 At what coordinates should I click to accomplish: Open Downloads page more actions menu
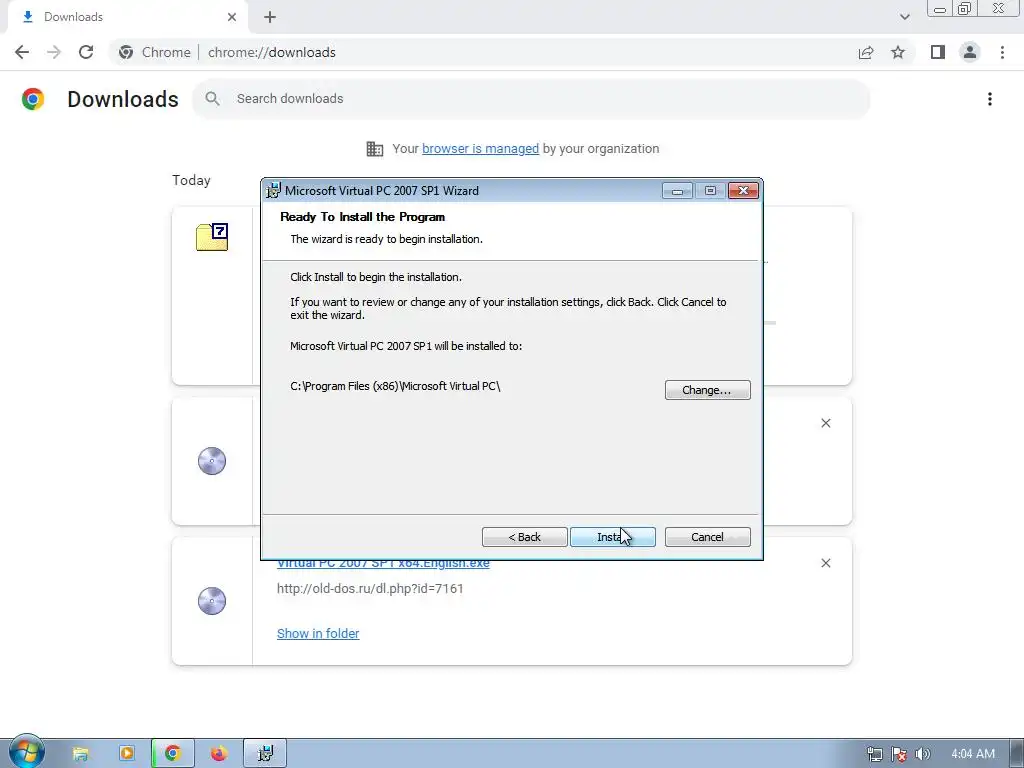(x=990, y=99)
